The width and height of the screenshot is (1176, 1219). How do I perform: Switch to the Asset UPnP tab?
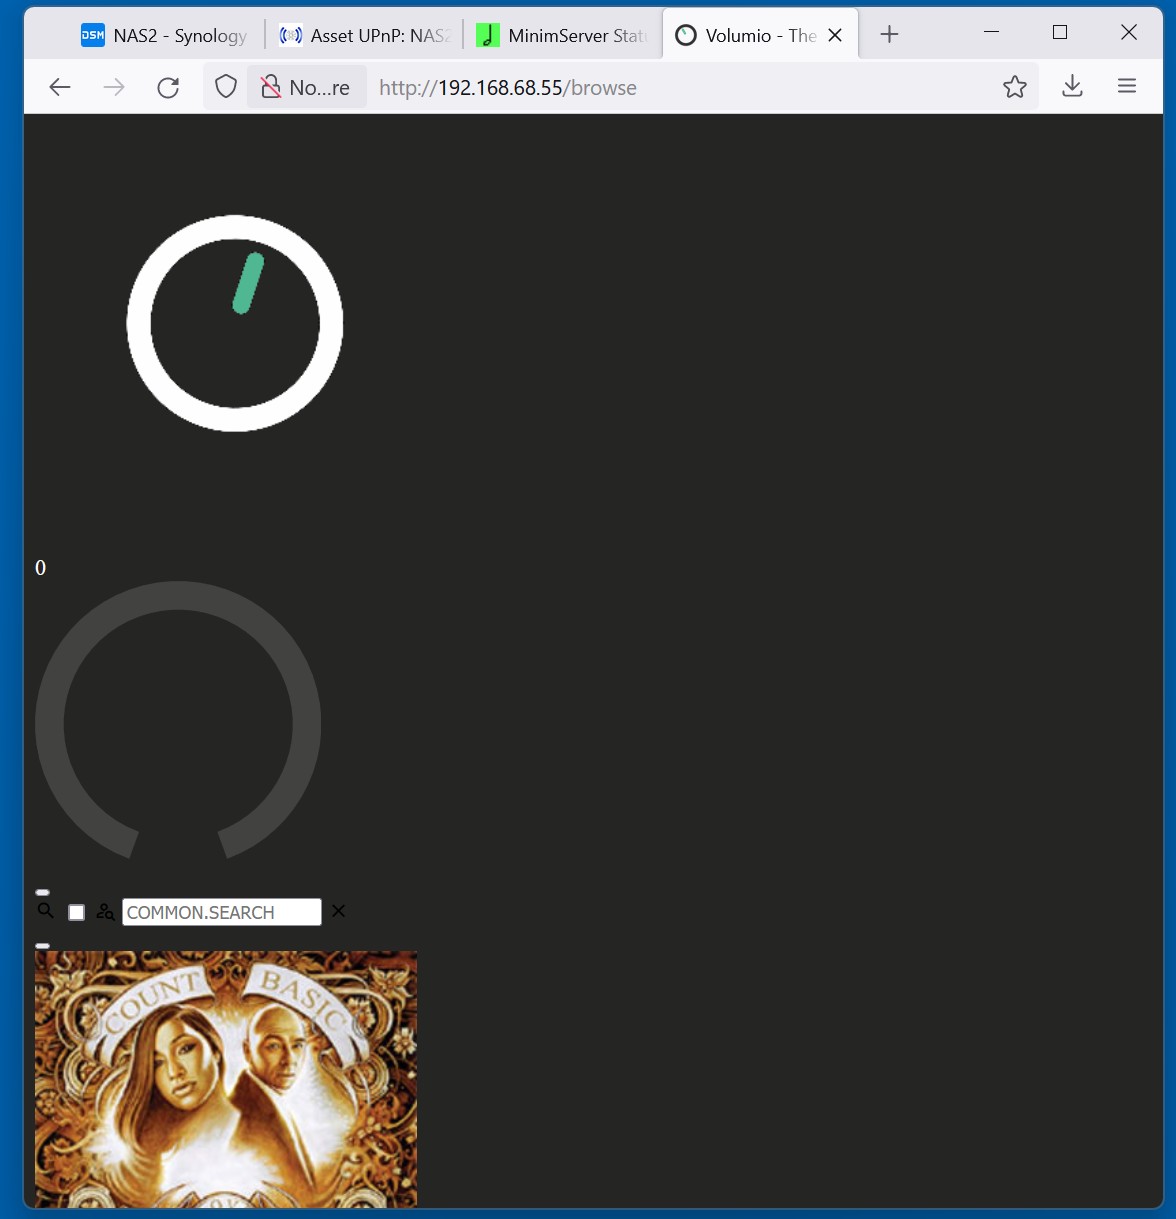click(365, 35)
